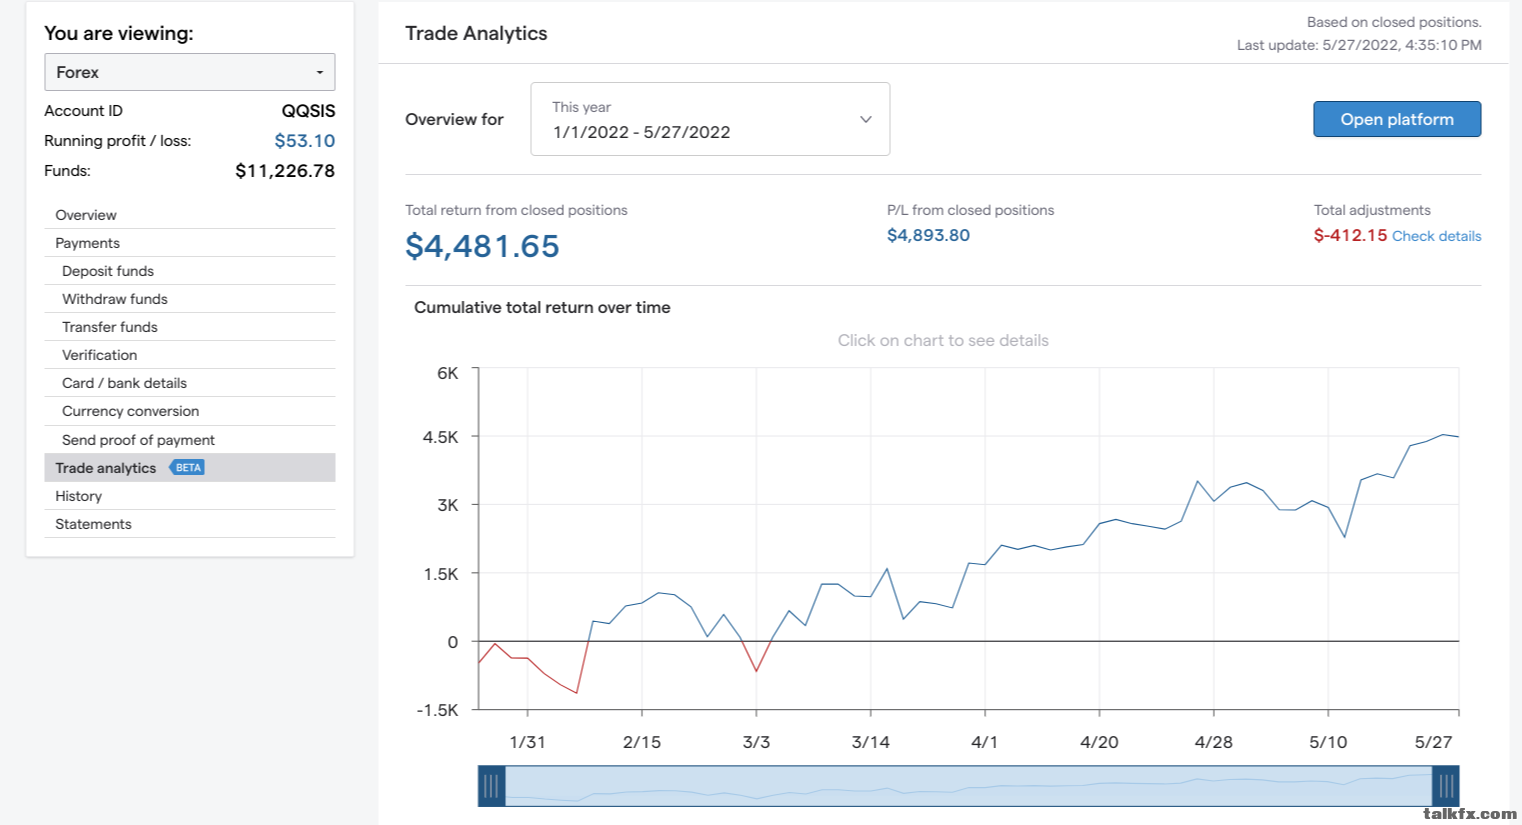The width and height of the screenshot is (1522, 825).
Task: Grab the right handle of chart range slider
Action: tap(1446, 786)
